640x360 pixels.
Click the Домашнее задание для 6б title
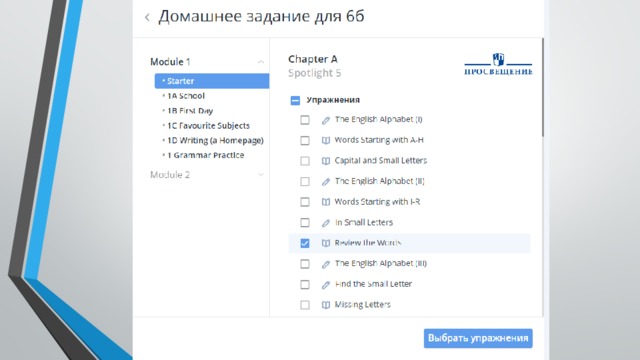pos(261,16)
